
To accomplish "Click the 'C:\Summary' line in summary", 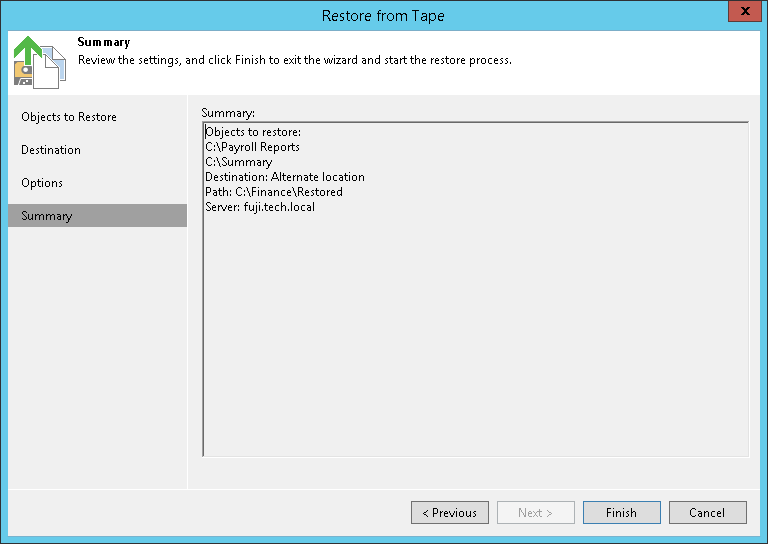I will pyautogui.click(x=239, y=162).
